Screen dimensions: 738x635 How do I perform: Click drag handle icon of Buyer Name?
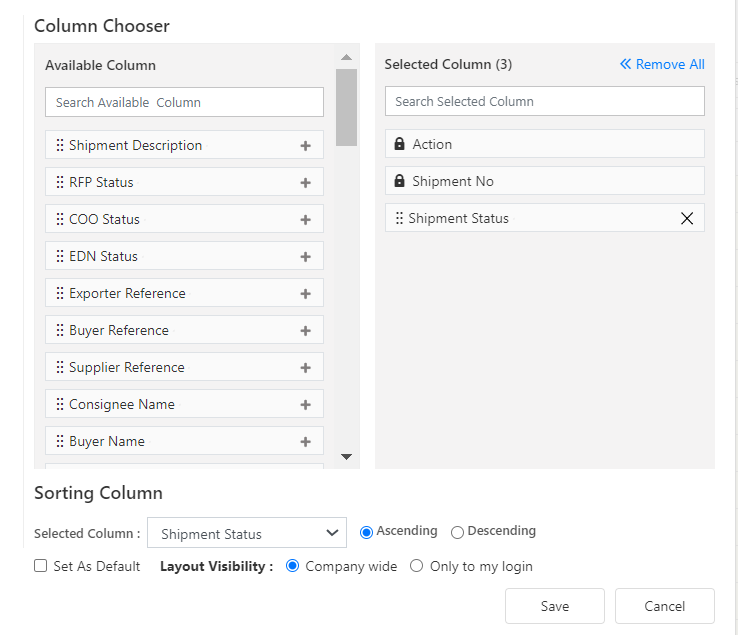pyautogui.click(x=60, y=442)
